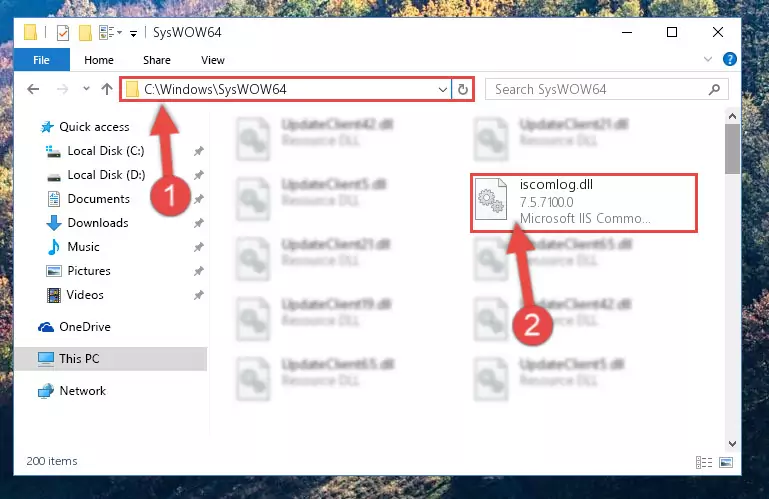Expand the ribbon chevron

point(707,59)
